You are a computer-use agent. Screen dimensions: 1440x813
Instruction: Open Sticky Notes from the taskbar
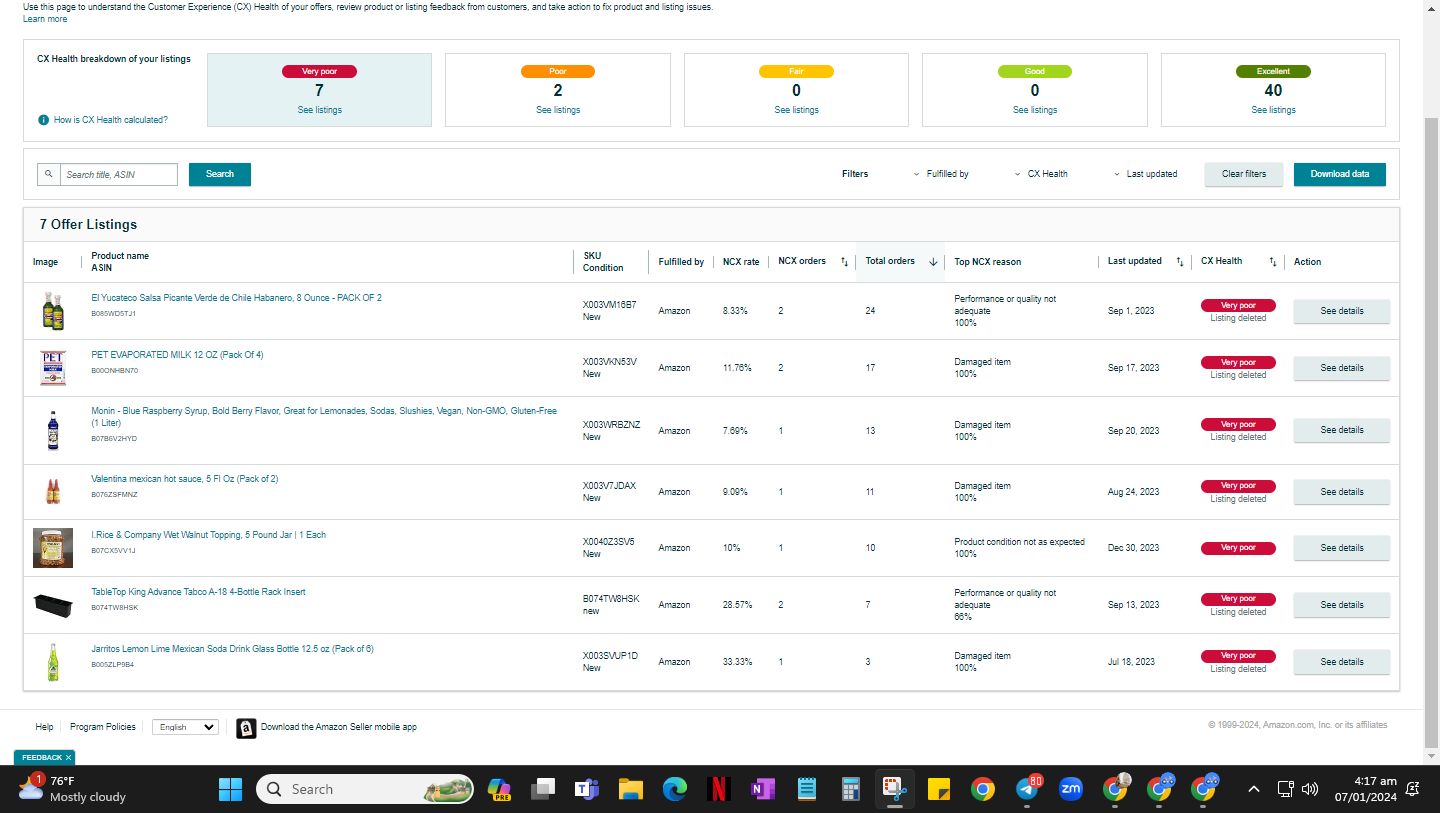(x=938, y=789)
